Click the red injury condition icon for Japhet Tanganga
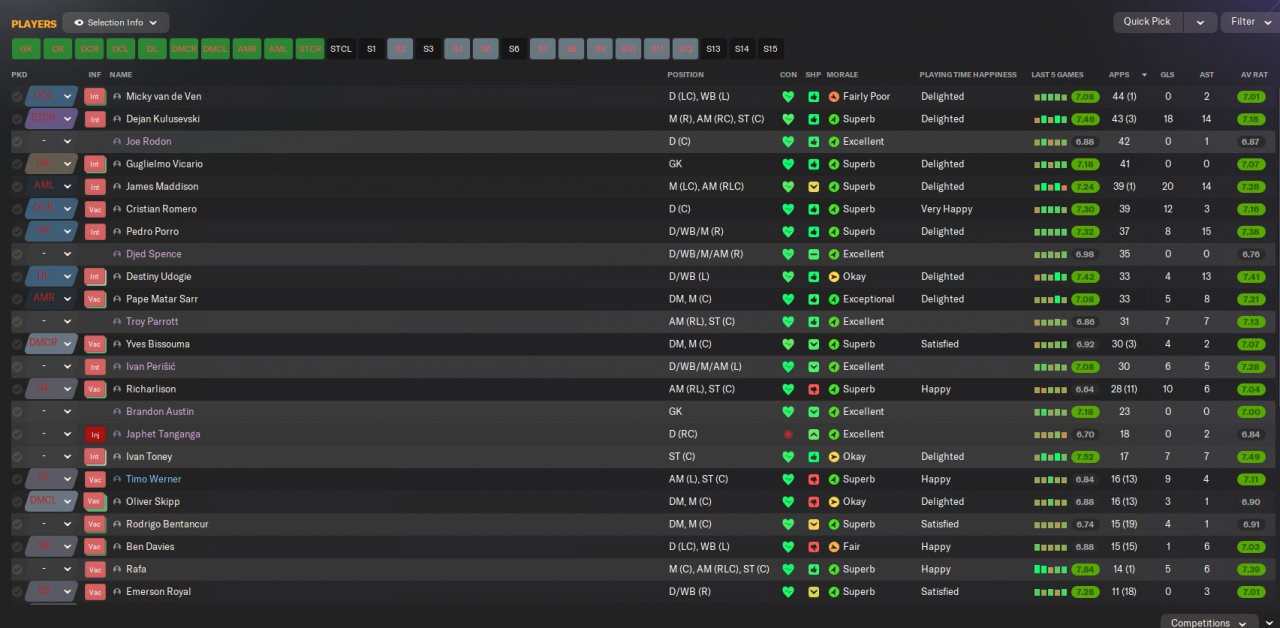This screenshot has width=1280, height=628. [x=788, y=434]
